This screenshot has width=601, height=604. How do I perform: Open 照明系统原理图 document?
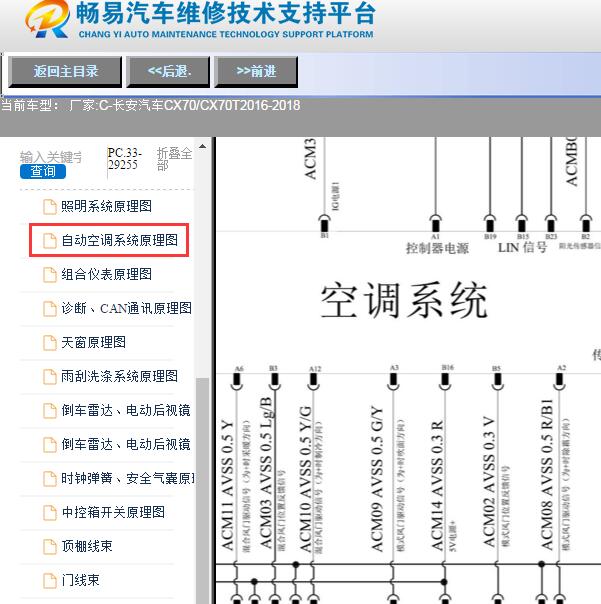click(106, 206)
